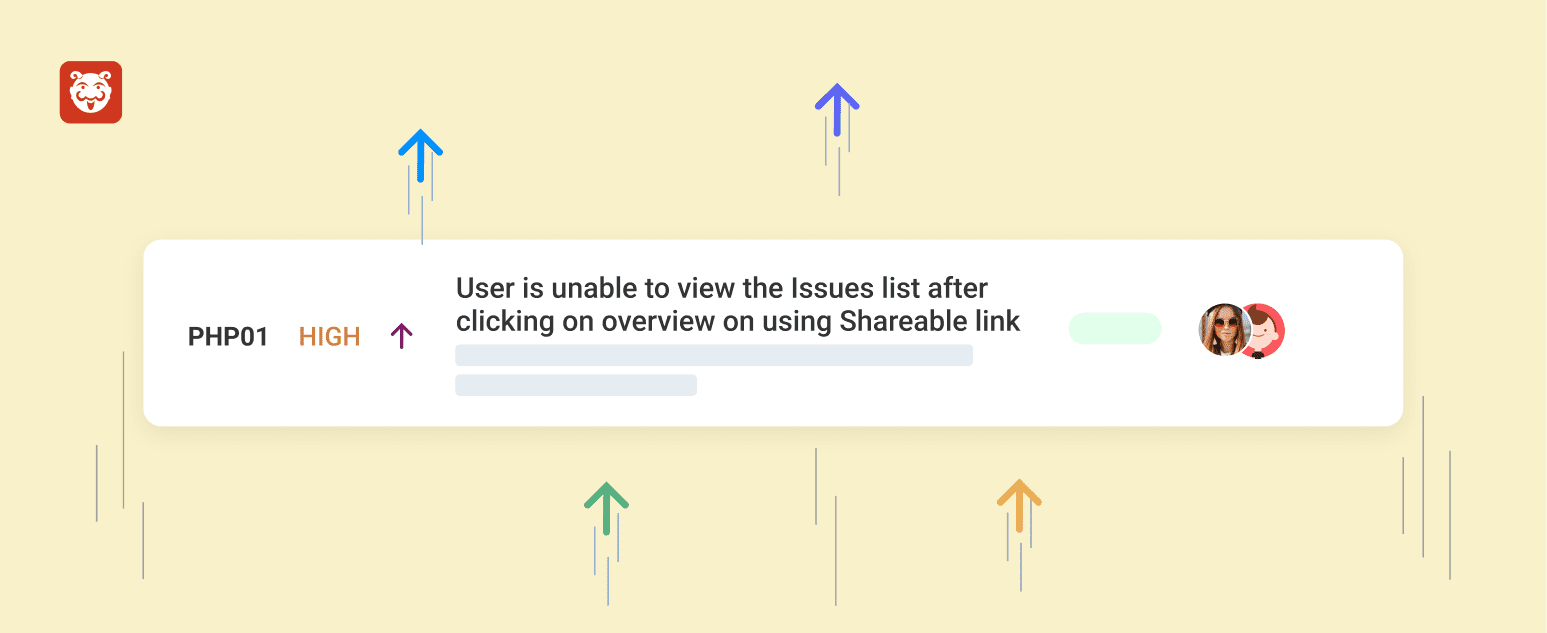Click the word 'clicking' in the title
Screen dimensions: 1547x633
coord(504,321)
